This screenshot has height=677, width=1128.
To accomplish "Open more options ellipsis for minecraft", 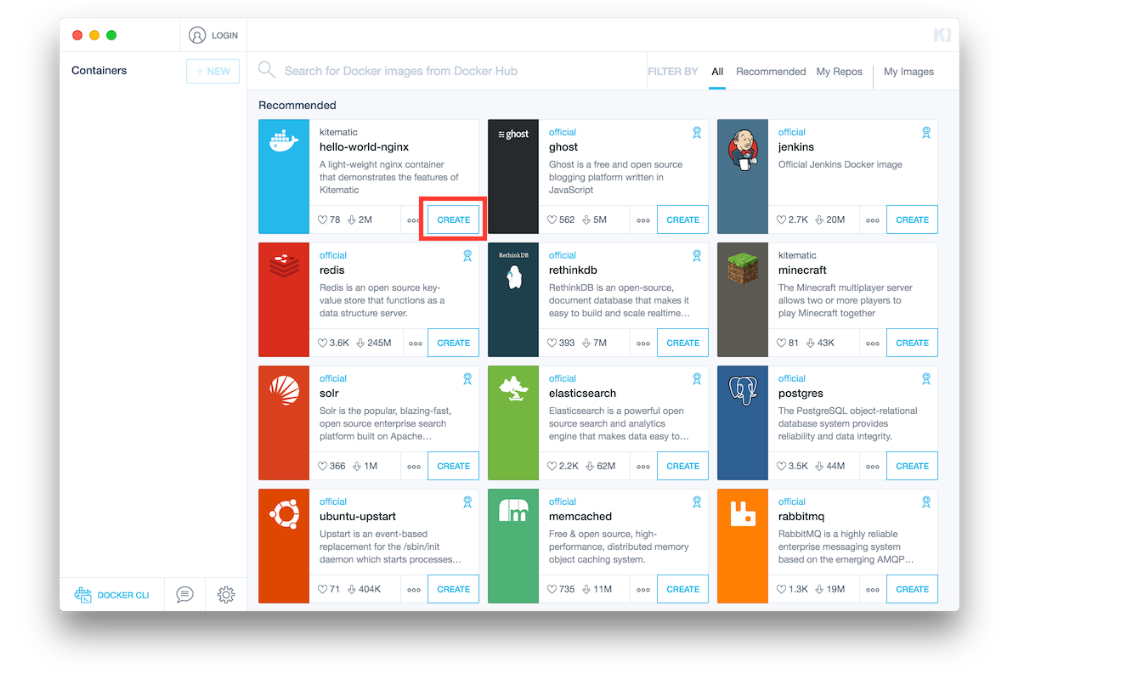I will pos(873,343).
